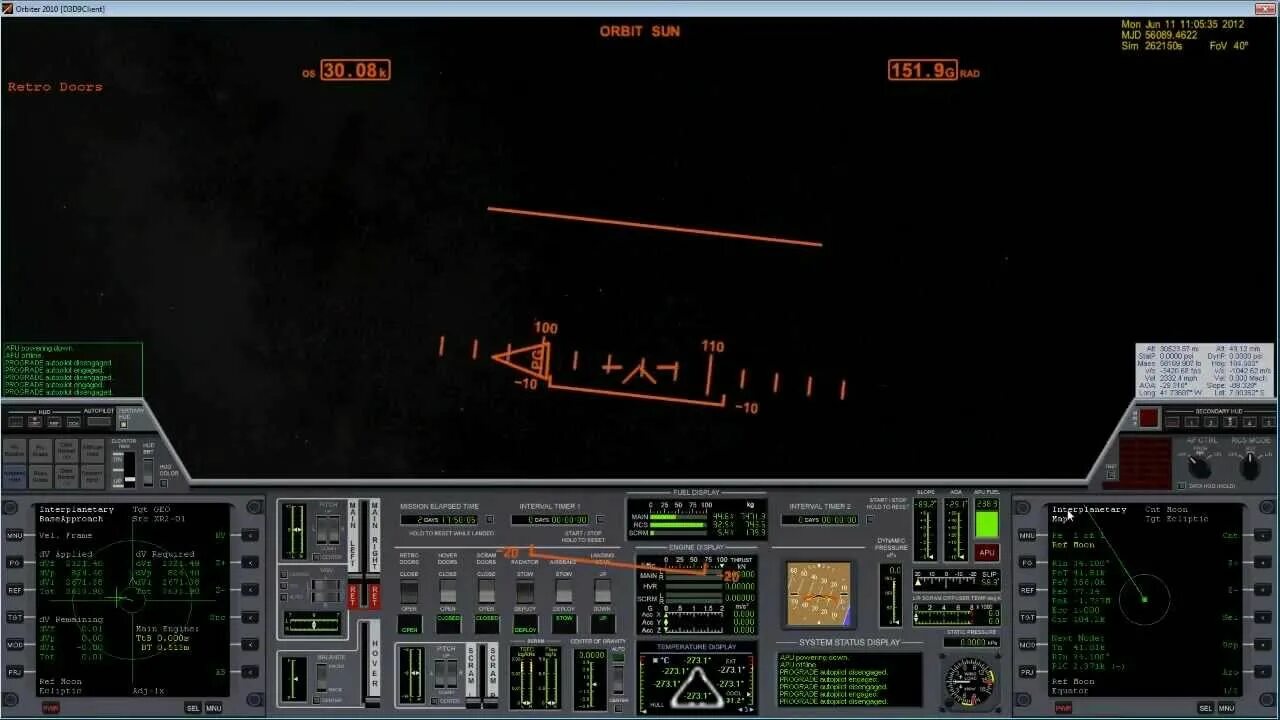Click the artificial horizon indicator

click(819, 593)
